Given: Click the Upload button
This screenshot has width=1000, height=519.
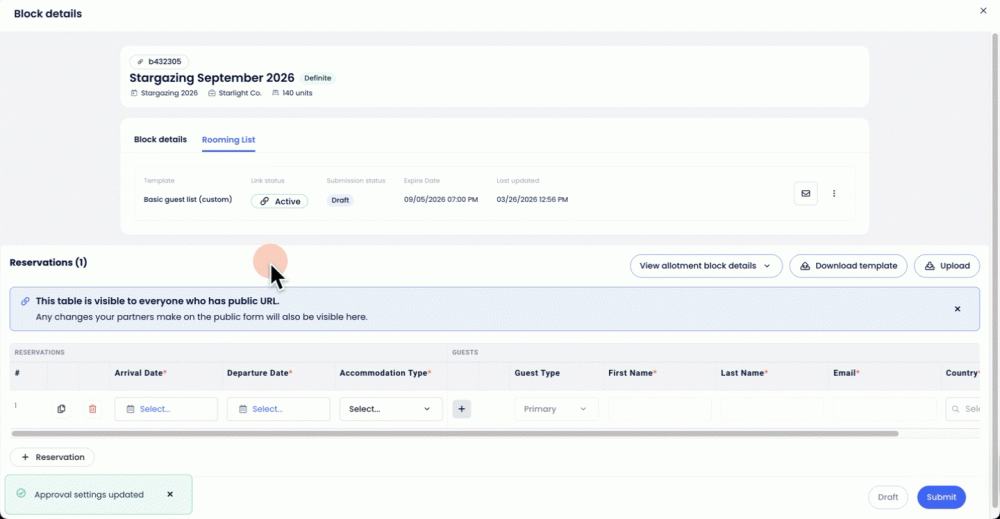Looking at the screenshot, I should pos(946,266).
